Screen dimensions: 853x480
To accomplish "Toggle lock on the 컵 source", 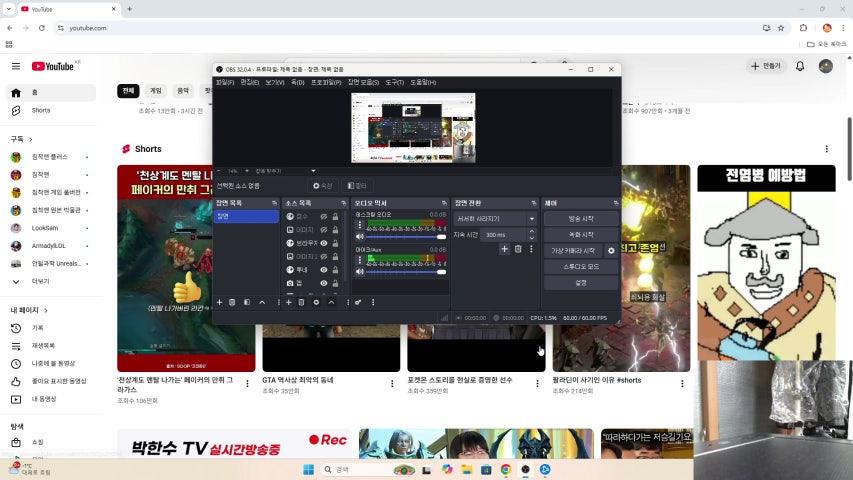I will pos(335,283).
